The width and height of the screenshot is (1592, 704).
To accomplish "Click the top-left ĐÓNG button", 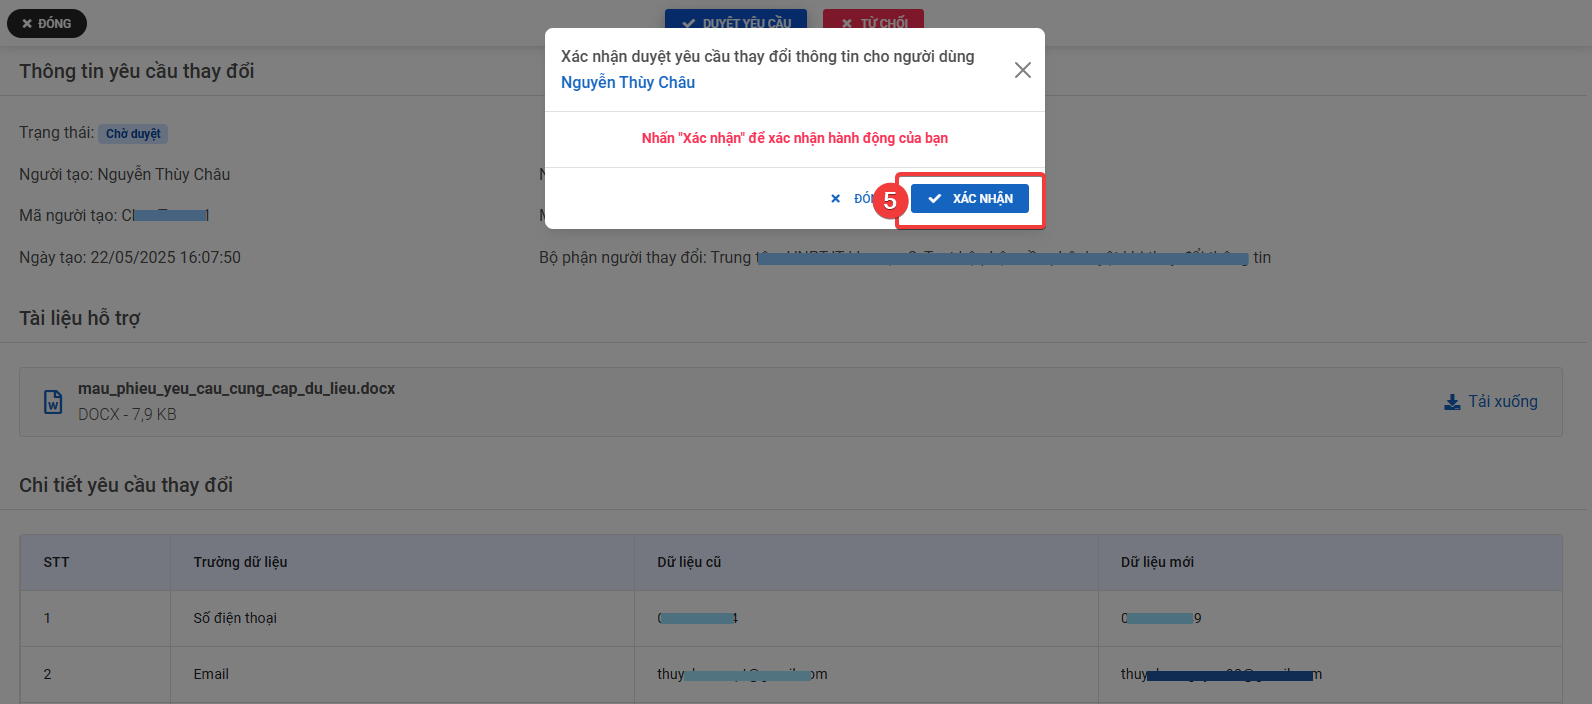I will coord(47,23).
